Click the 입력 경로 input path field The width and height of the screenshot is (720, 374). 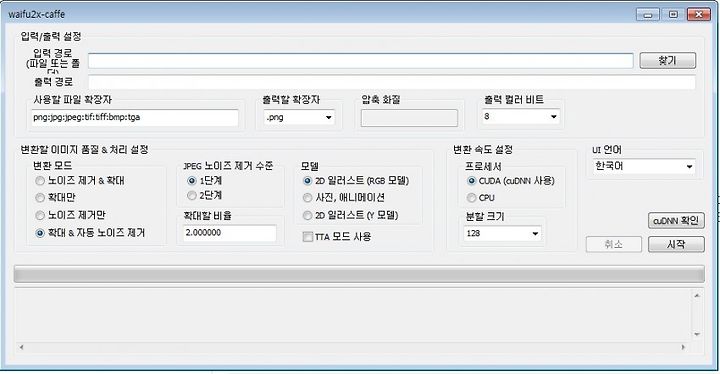click(360, 61)
